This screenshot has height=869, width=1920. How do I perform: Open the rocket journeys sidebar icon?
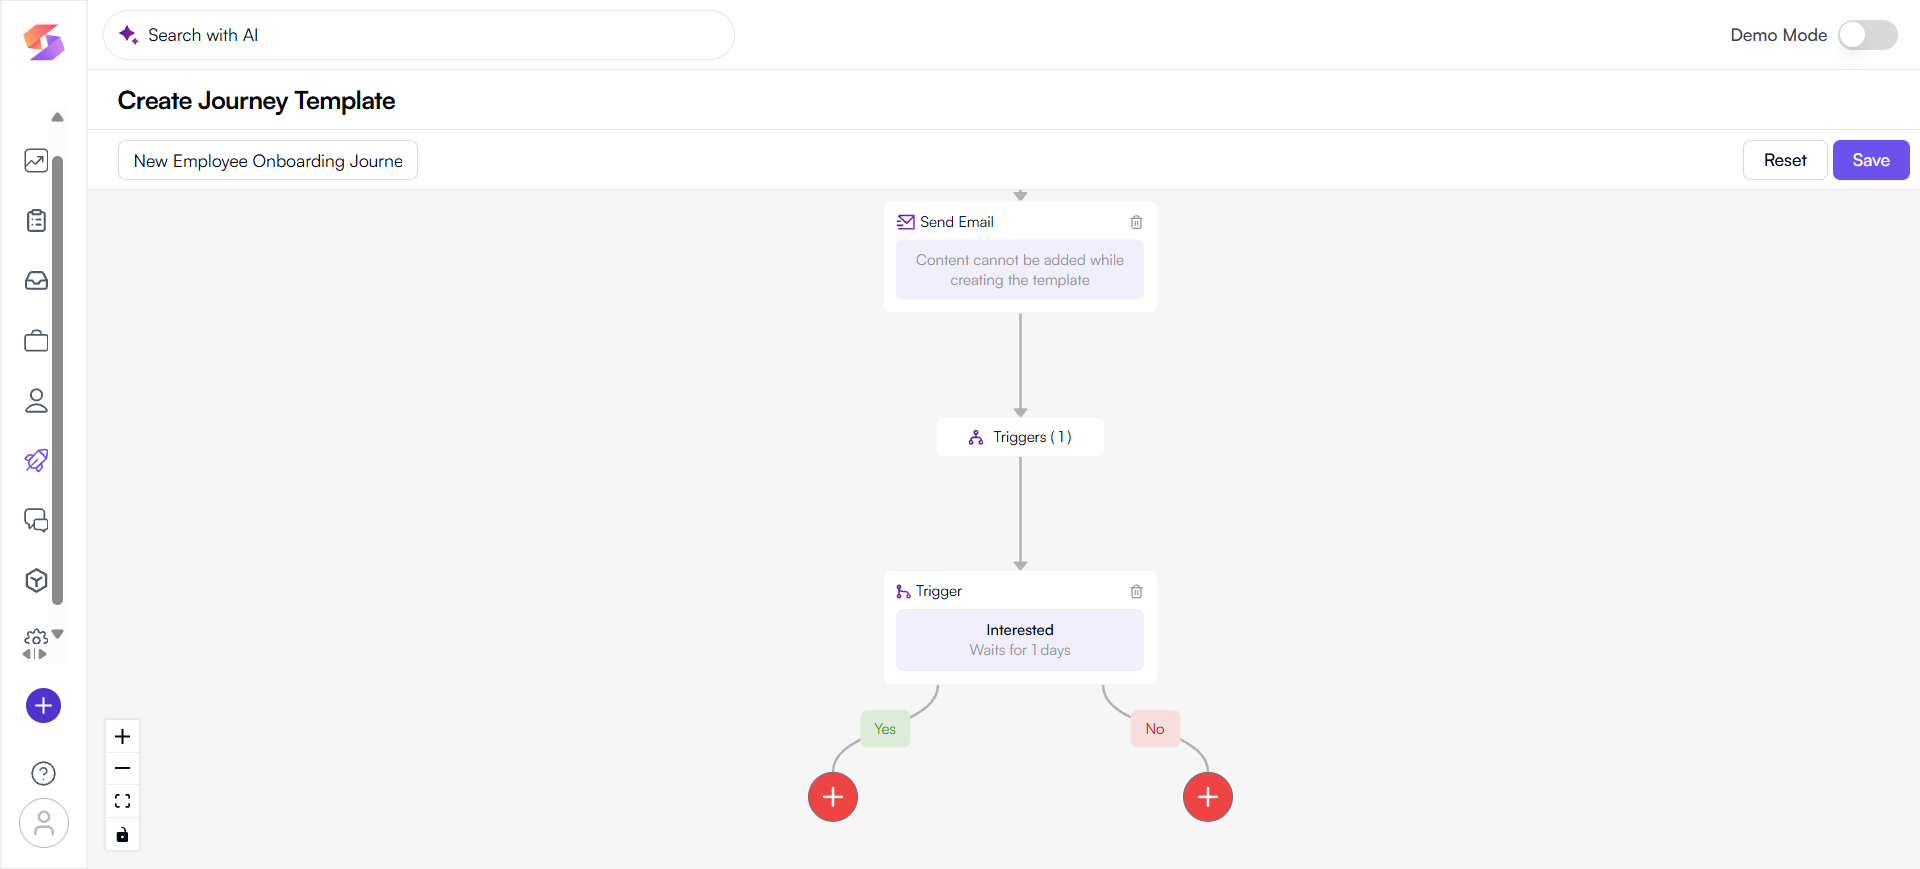pyautogui.click(x=36, y=460)
